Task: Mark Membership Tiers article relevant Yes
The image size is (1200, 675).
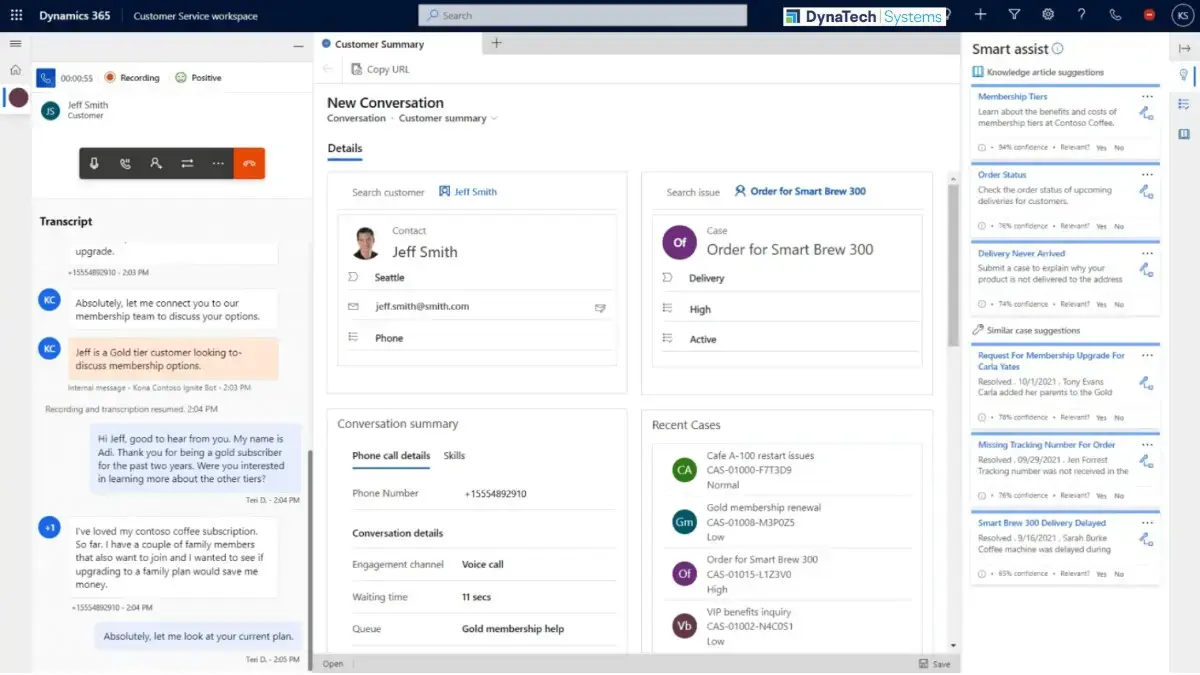Action: (x=1101, y=147)
